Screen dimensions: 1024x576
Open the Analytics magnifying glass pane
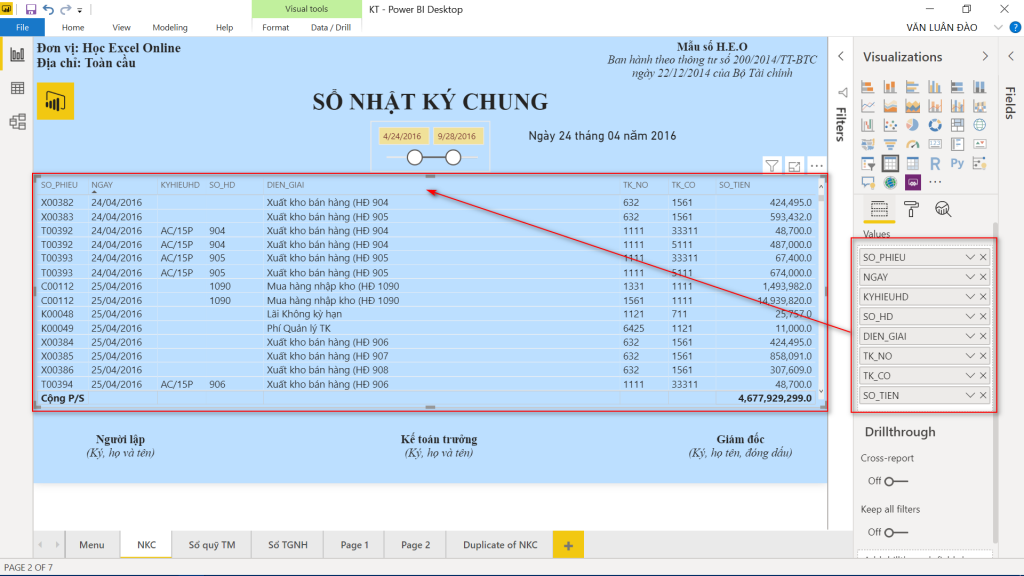point(942,207)
